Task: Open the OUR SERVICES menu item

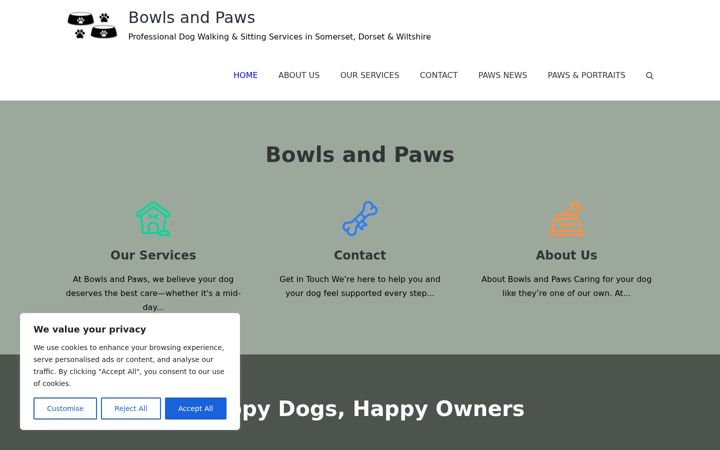Action: pyautogui.click(x=370, y=75)
